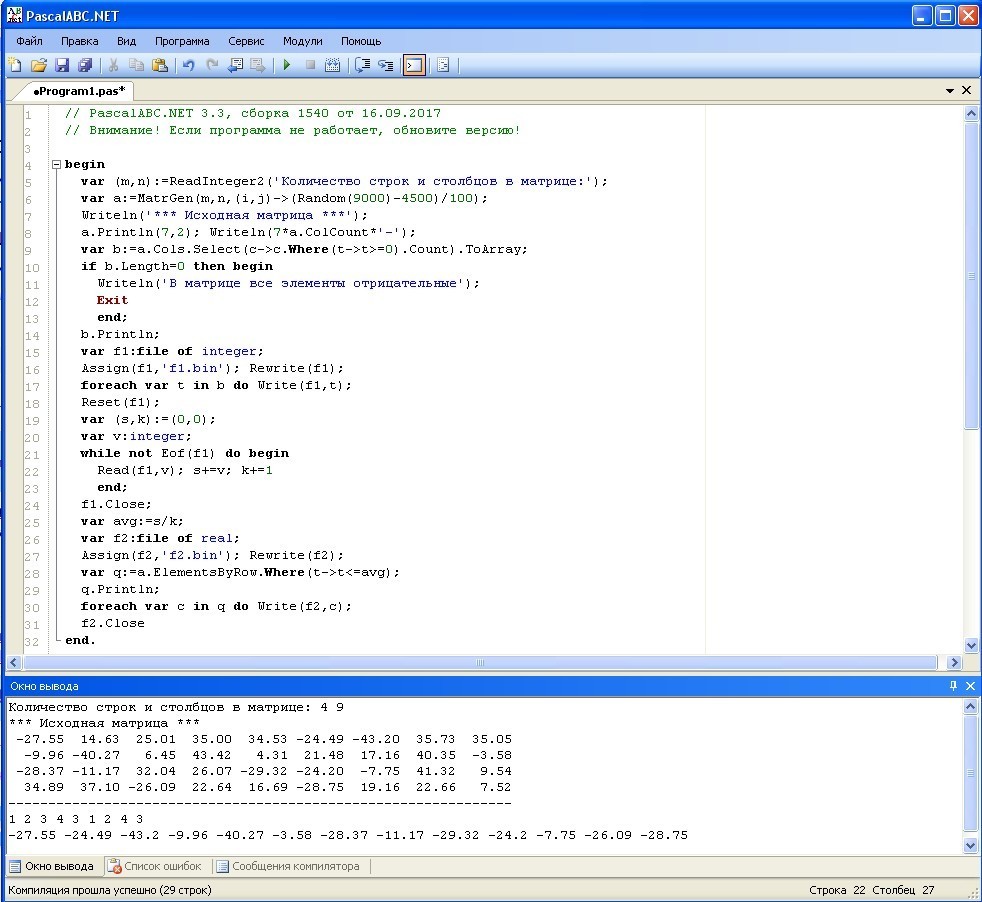Close the Program1.pas editor tab
The width and height of the screenshot is (982, 902).
[x=967, y=90]
